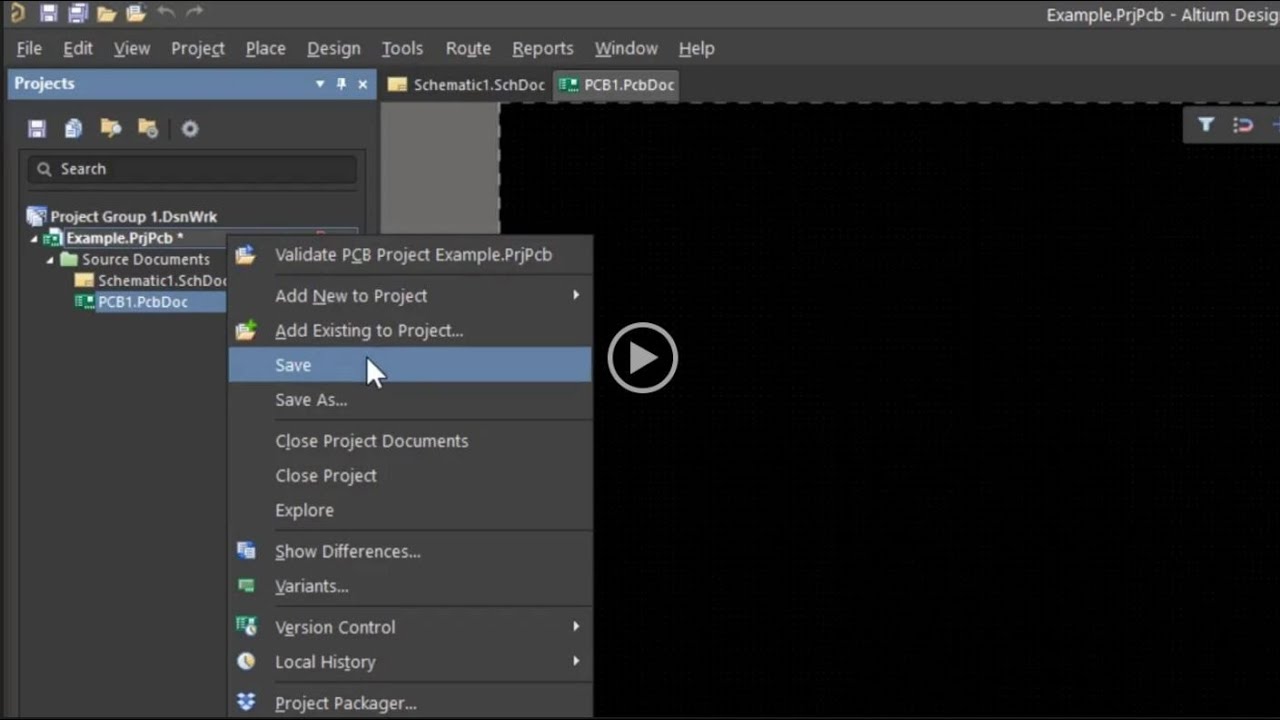
Task: Select Close Project Documents
Action: [410, 441]
